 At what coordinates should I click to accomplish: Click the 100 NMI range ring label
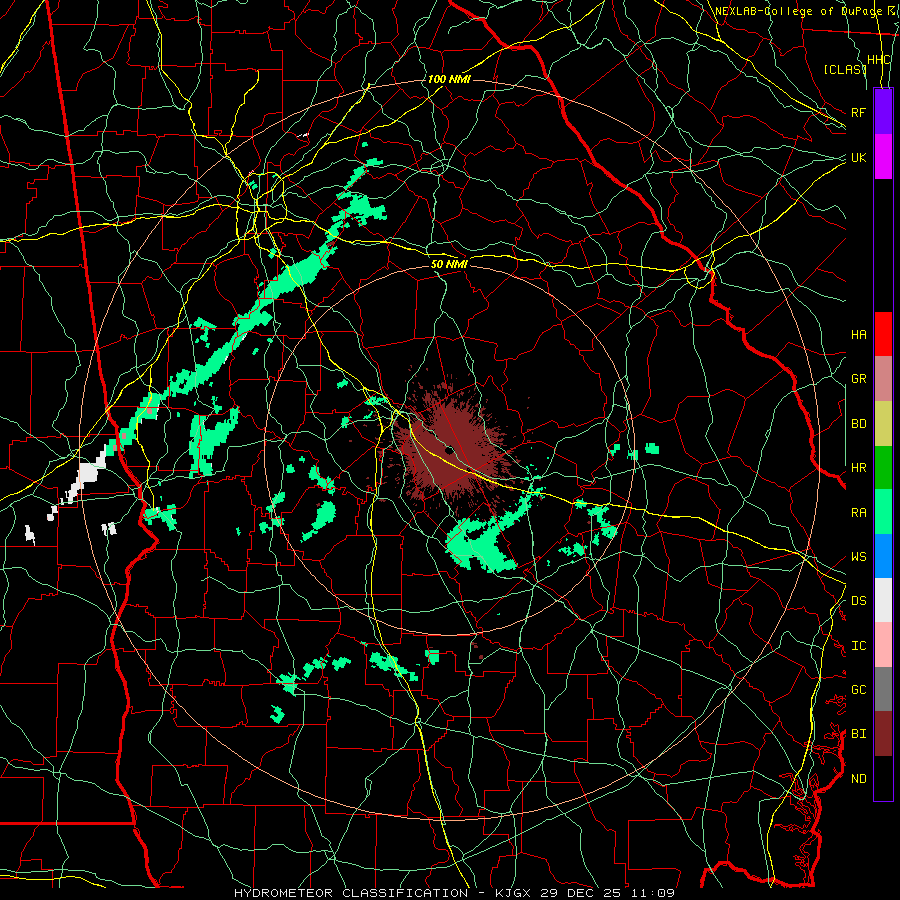(x=449, y=79)
